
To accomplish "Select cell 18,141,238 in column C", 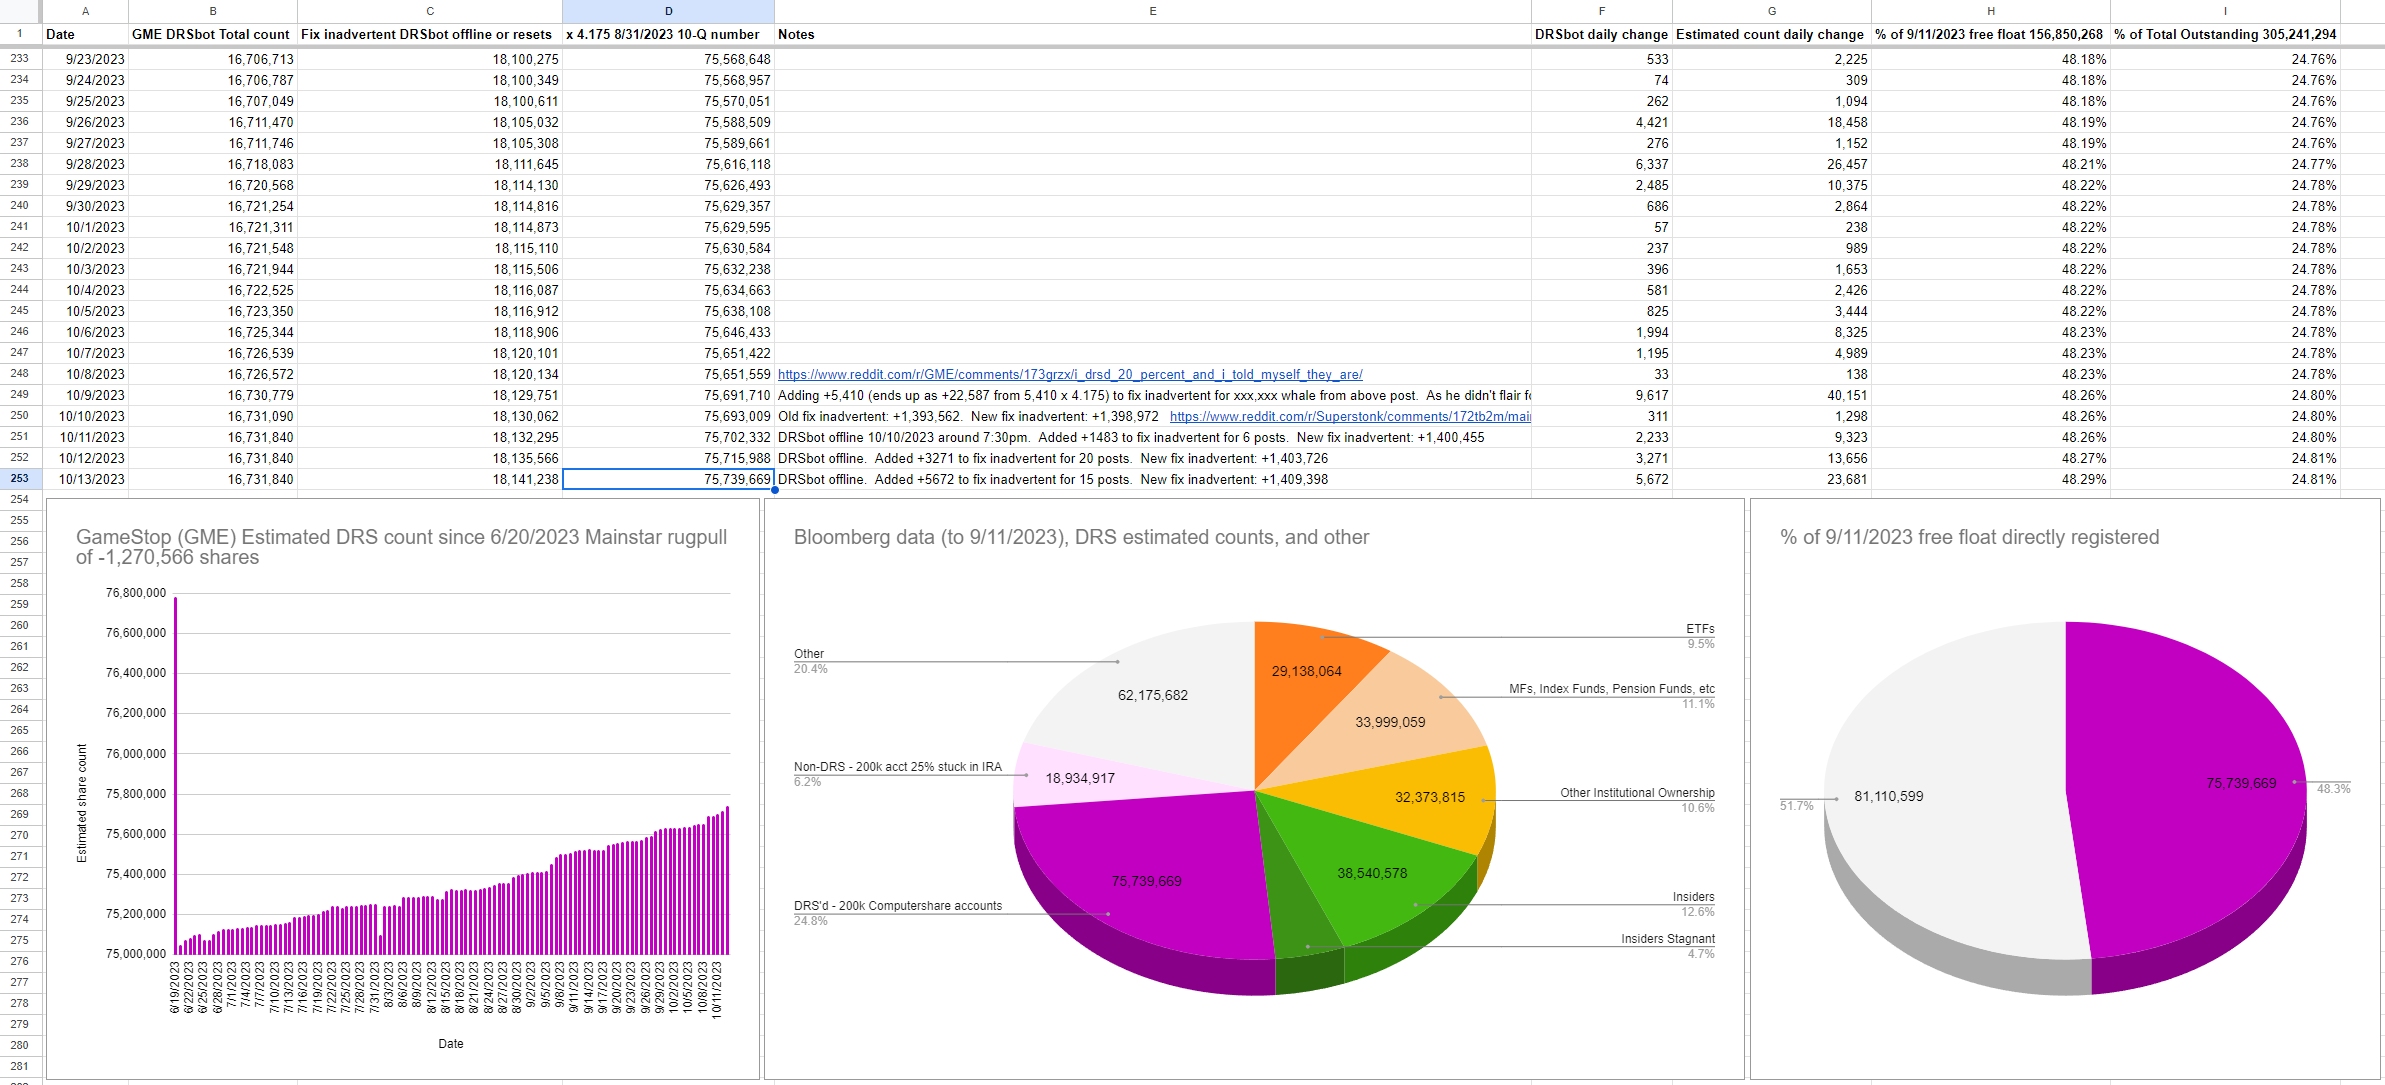I will click(x=429, y=479).
